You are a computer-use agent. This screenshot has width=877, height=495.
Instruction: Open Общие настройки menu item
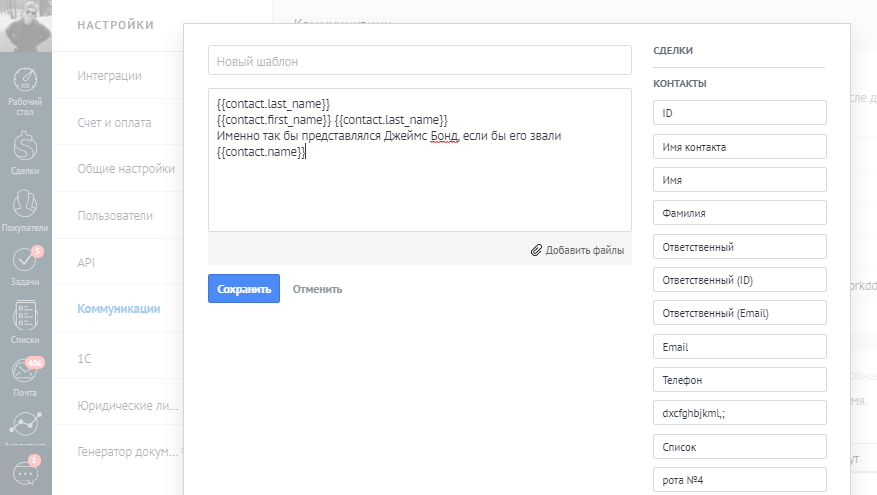(126, 169)
